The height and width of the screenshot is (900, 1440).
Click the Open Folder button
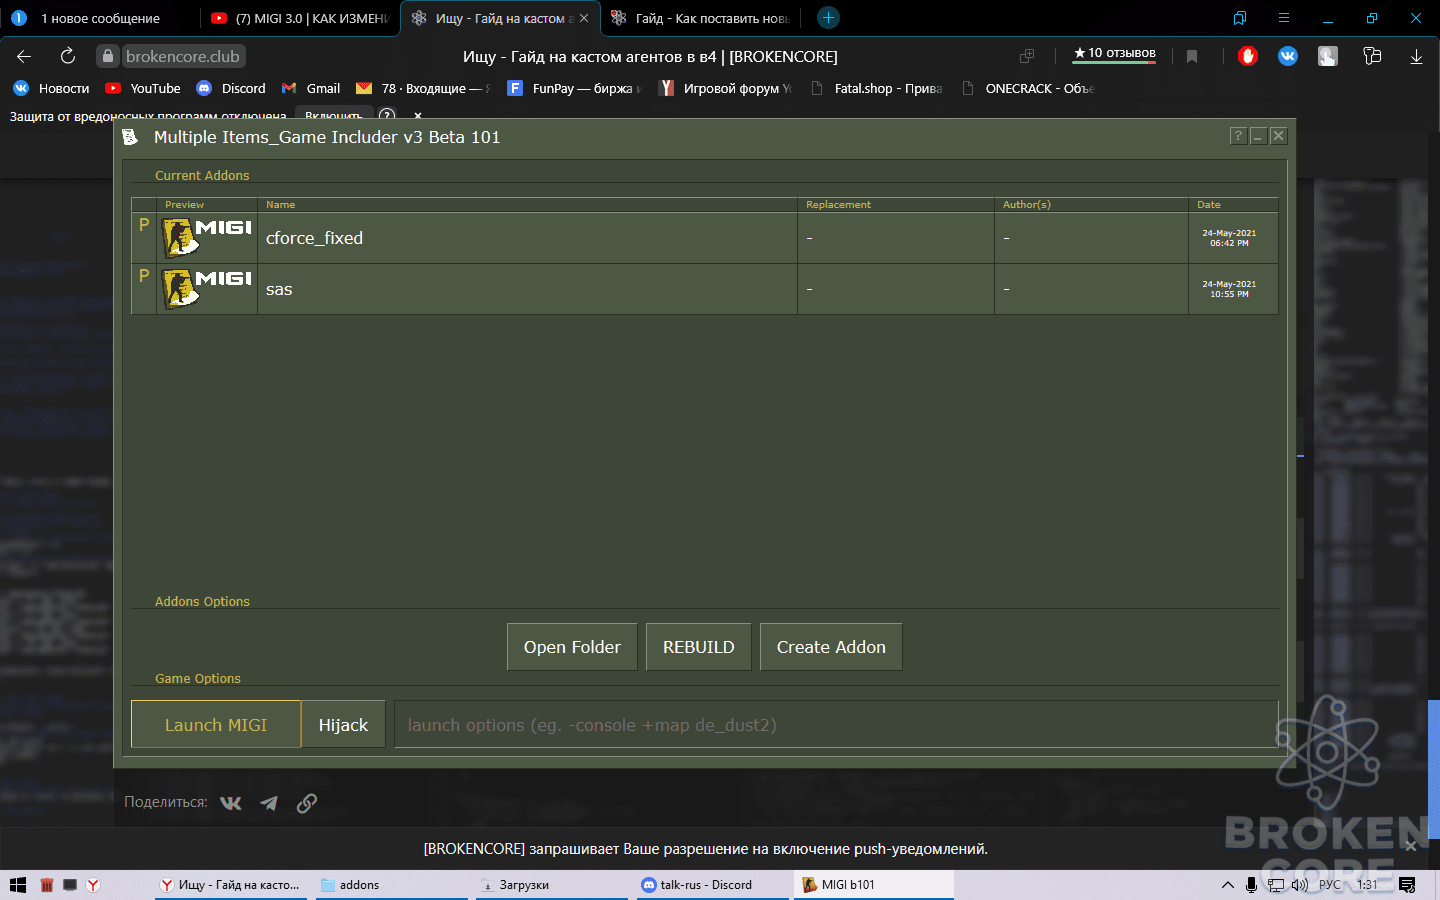click(572, 647)
